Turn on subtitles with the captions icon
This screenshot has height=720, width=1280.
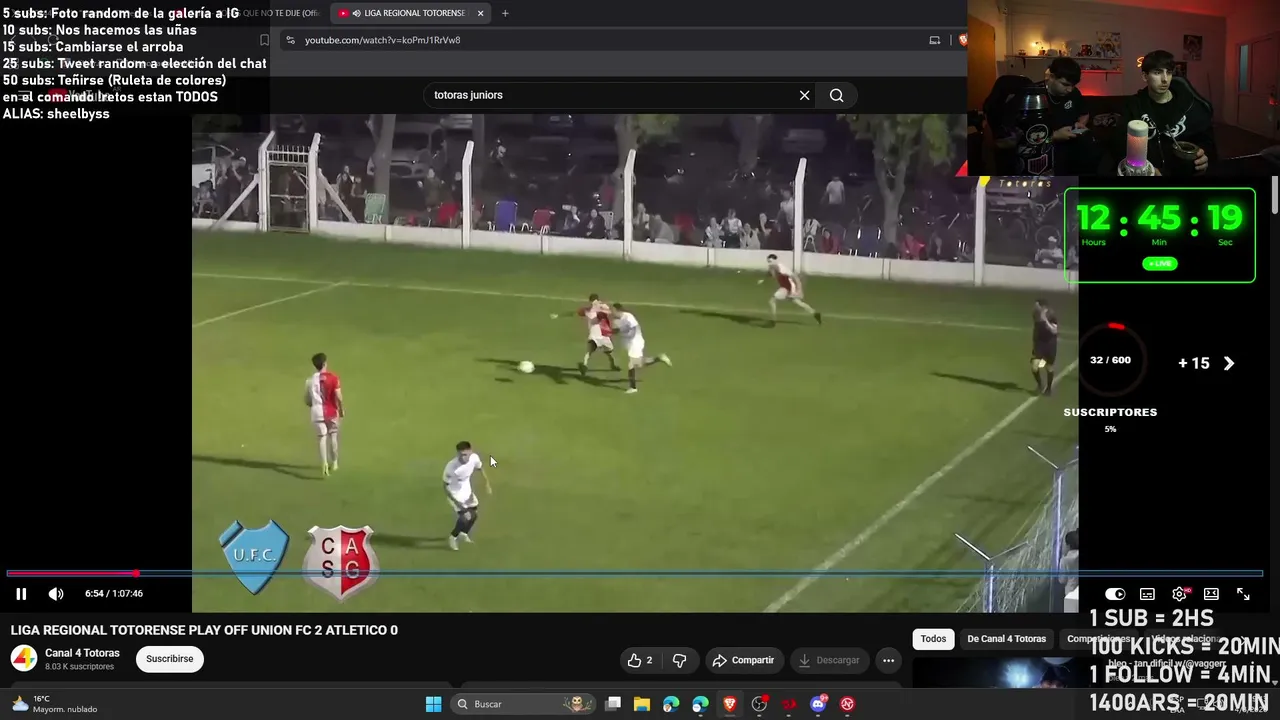pos(1147,594)
